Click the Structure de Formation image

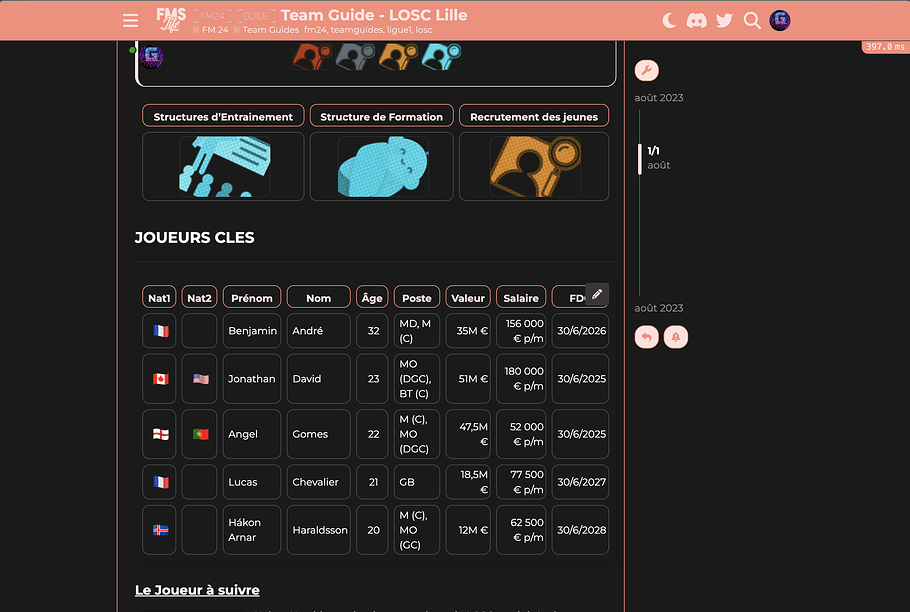382,166
